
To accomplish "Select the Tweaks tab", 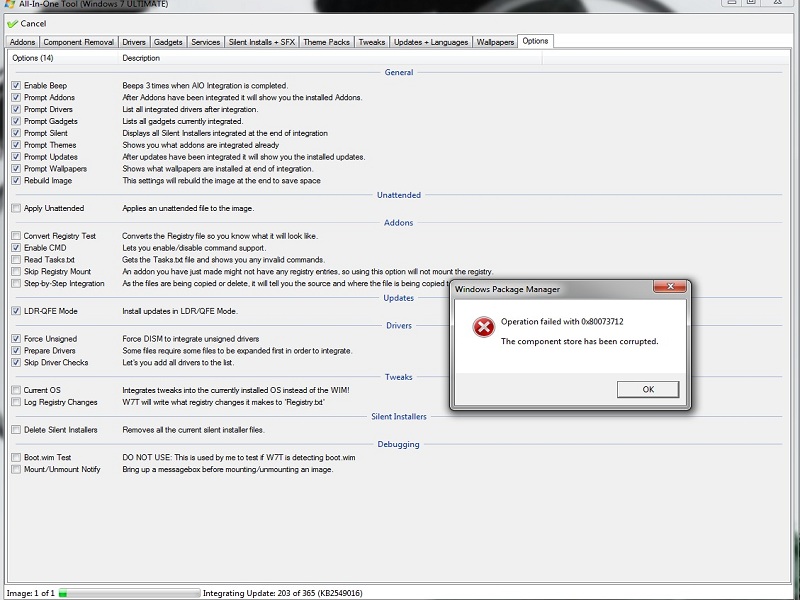I will pyautogui.click(x=371, y=42).
